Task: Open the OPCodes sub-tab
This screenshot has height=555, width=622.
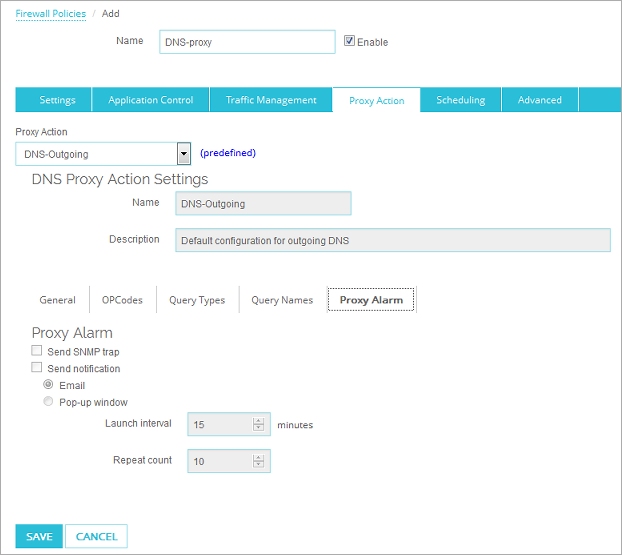Action: [x=122, y=300]
